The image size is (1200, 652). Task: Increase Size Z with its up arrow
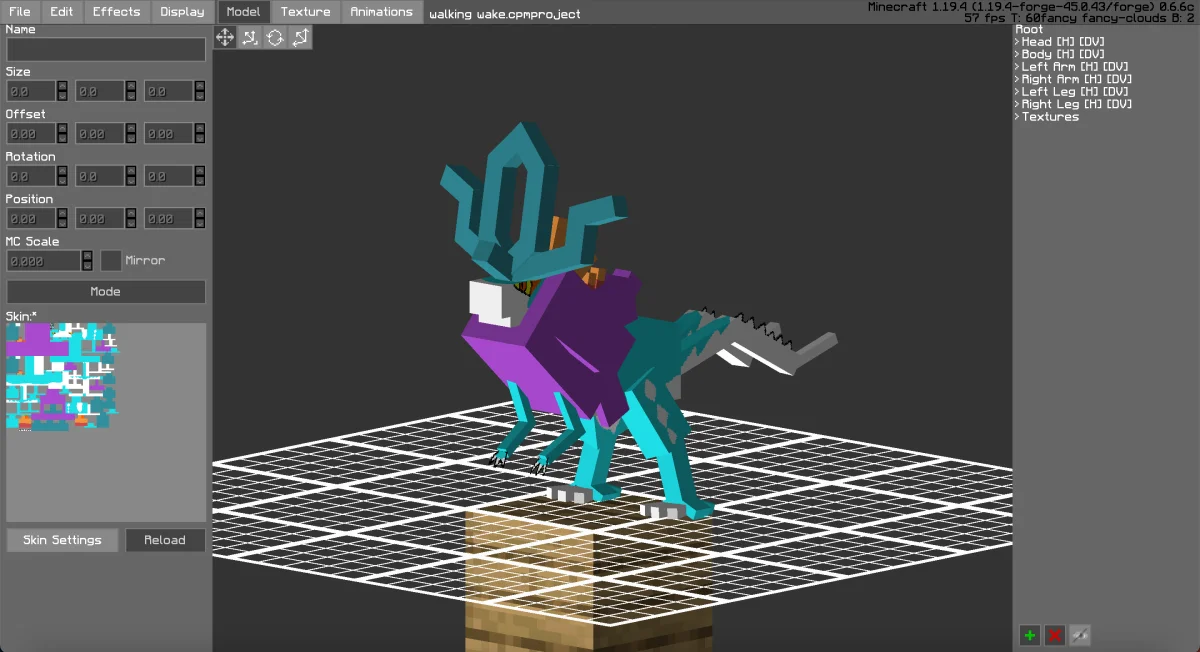pyautogui.click(x=200, y=86)
